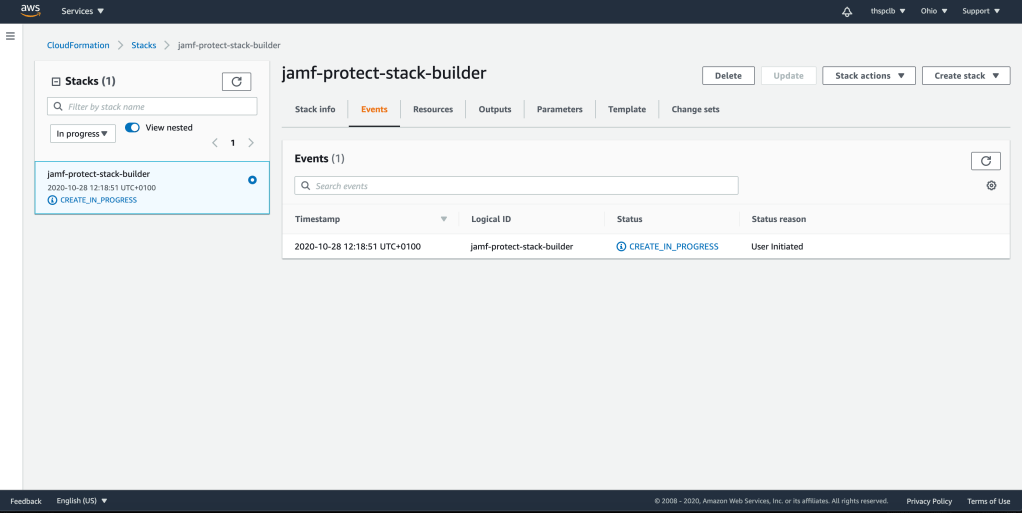Click the Delete stack button
This screenshot has height=513, width=1022.
click(x=728, y=76)
